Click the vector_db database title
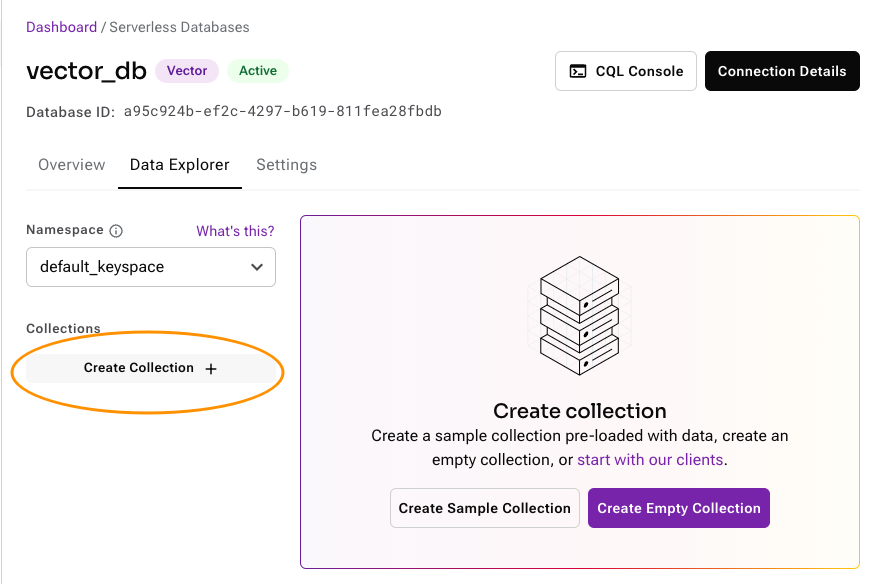 pos(86,71)
